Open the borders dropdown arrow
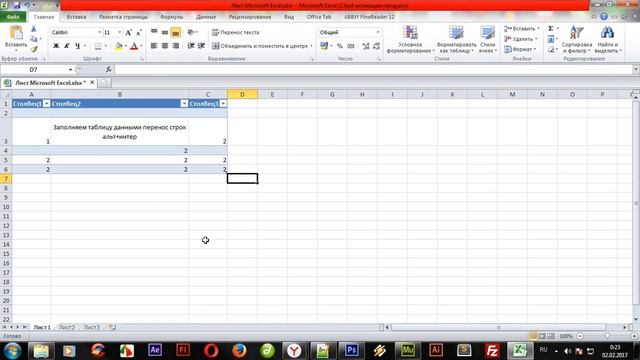The width and height of the screenshot is (640, 360). pos(106,46)
